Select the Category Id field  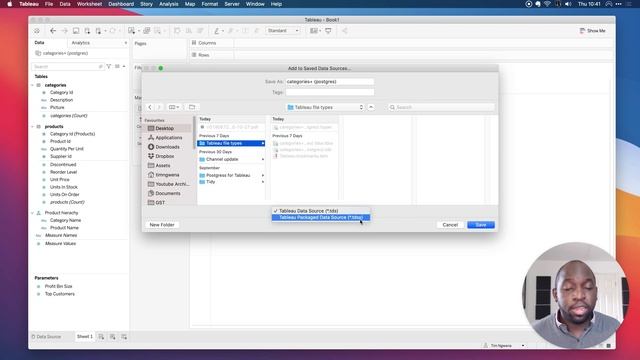click(x=61, y=92)
